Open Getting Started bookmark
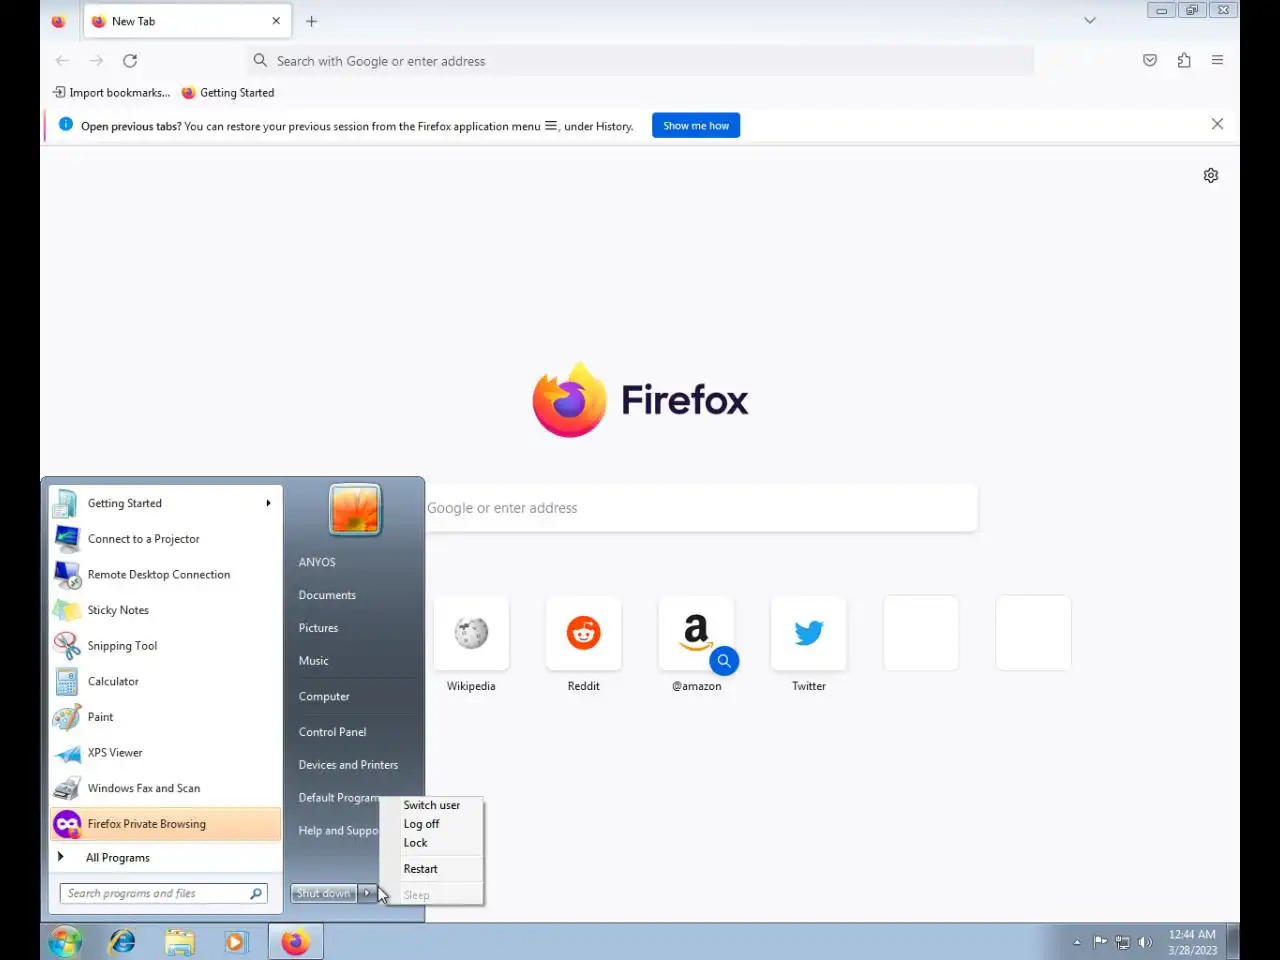Viewport: 1280px width, 960px height. (x=228, y=92)
